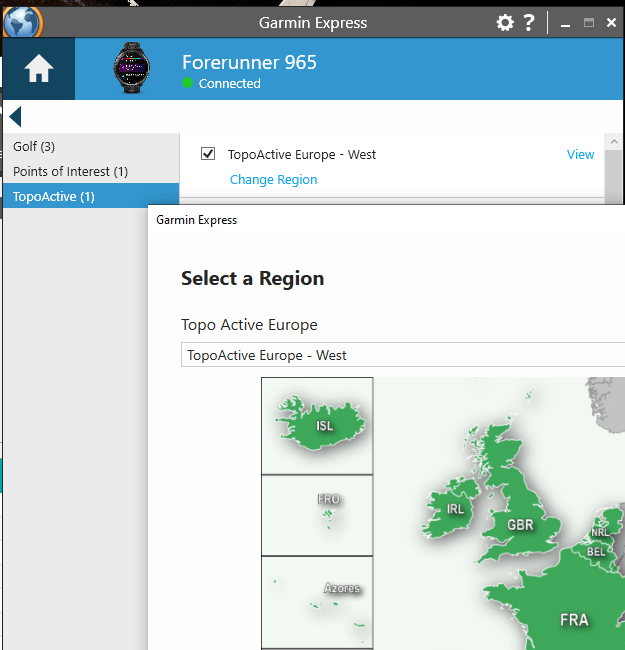This screenshot has width=625, height=650.
Task: Click the Forerunner 965 watch image
Action: tap(132, 68)
